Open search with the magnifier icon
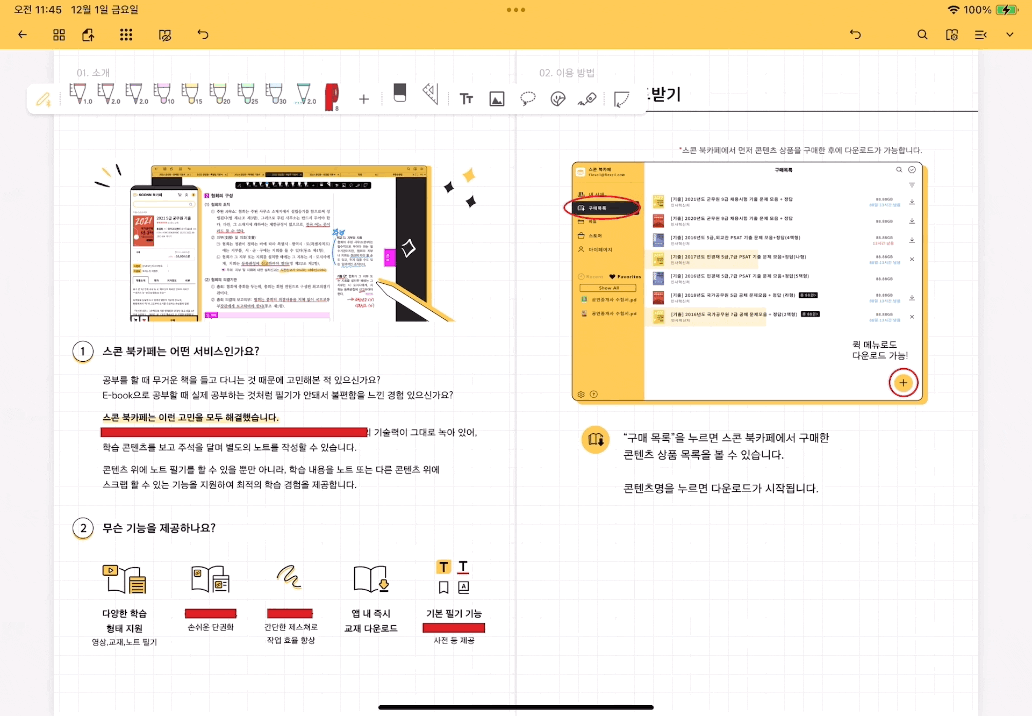Screen dimensions: 1032x716 click(922, 34)
